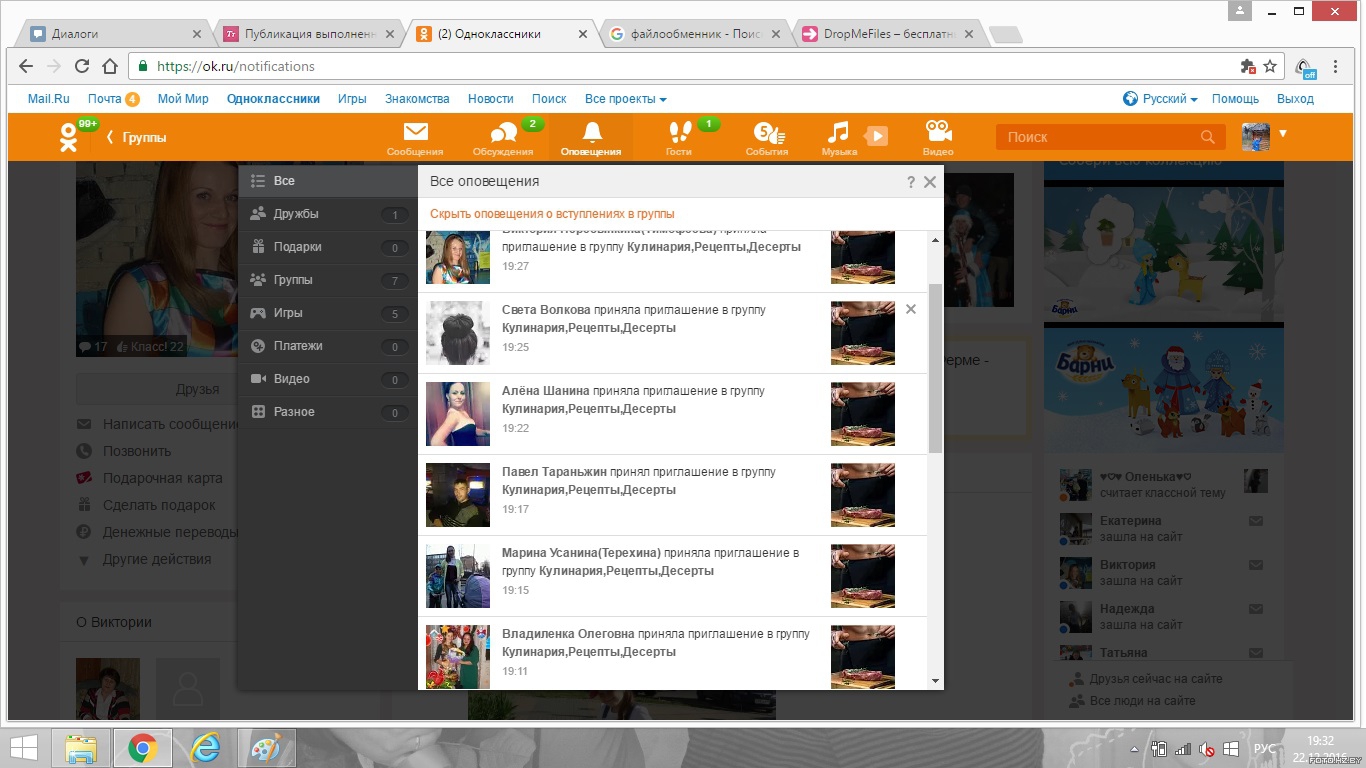
Task: Open help question mark in notifications panel
Action: (x=911, y=182)
